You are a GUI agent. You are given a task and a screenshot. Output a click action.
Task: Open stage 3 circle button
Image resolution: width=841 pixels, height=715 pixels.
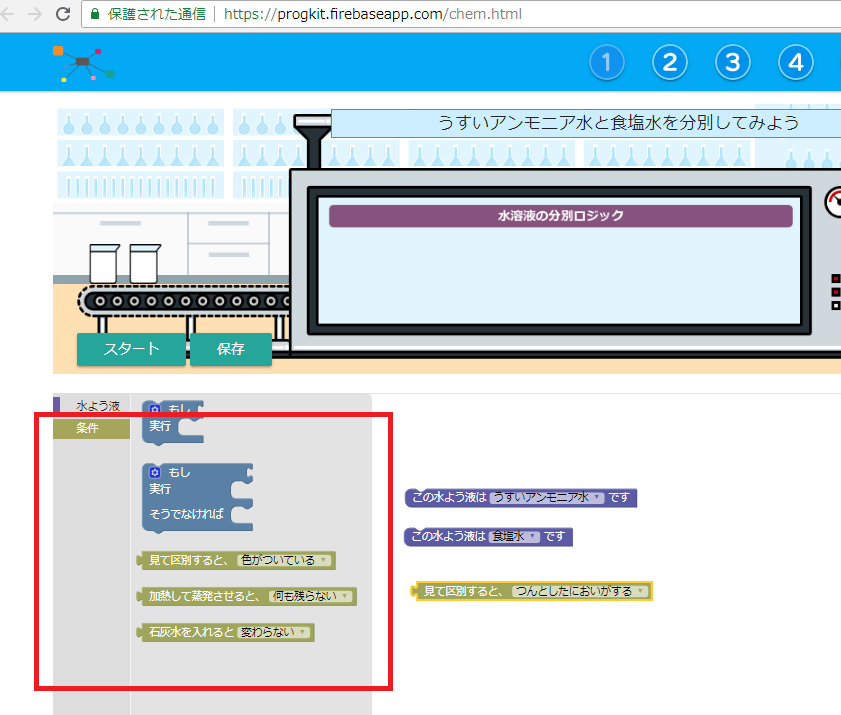click(733, 62)
